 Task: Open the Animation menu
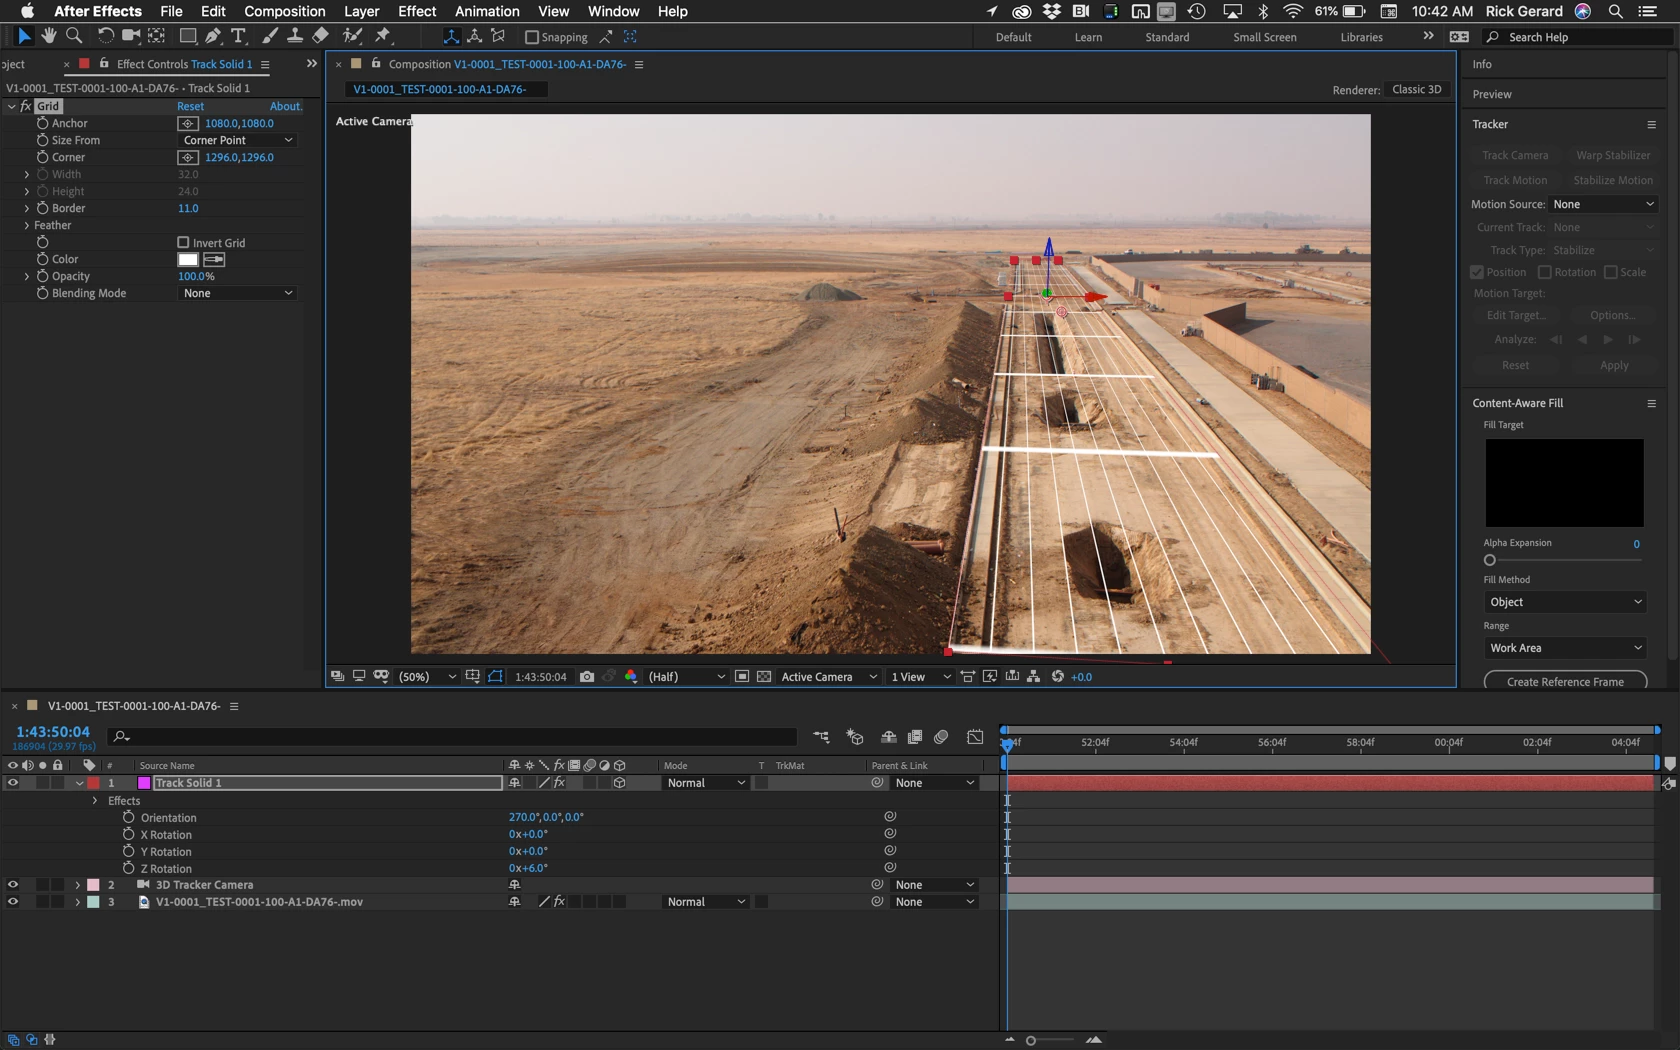pyautogui.click(x=487, y=11)
